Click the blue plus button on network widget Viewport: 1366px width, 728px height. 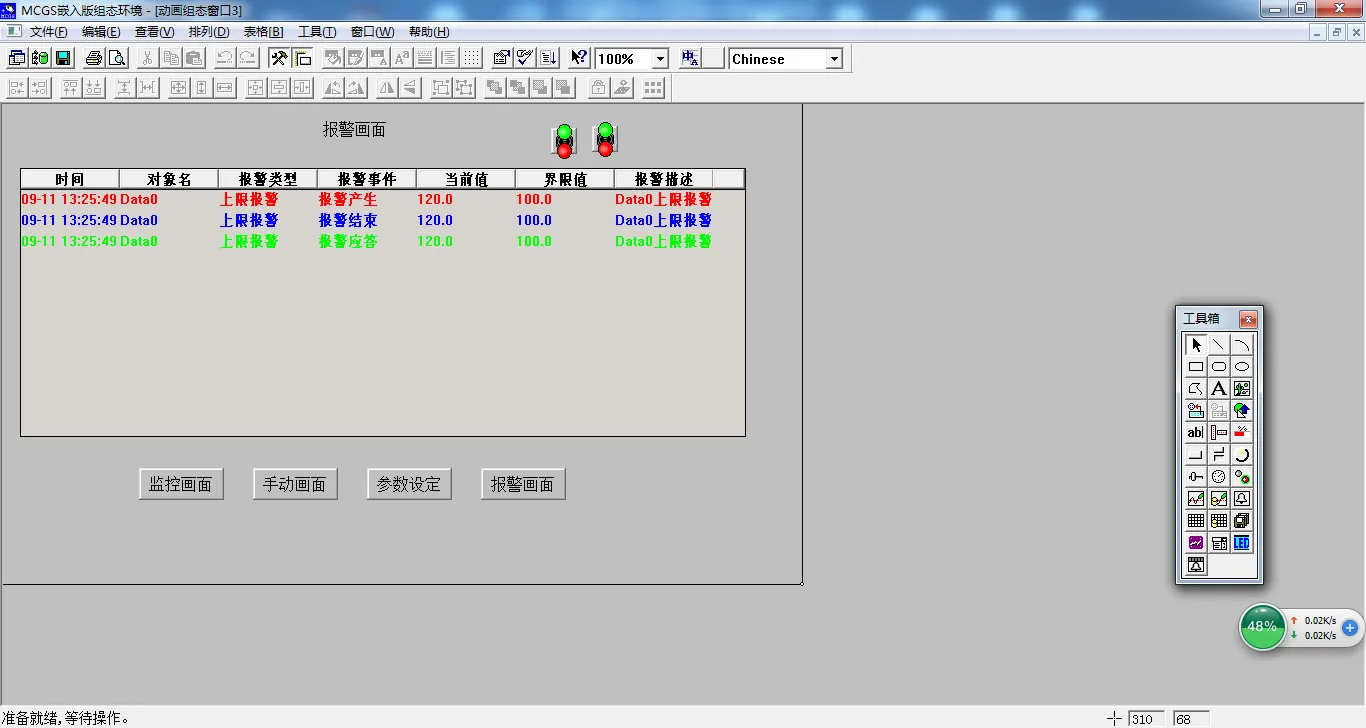coord(1350,628)
